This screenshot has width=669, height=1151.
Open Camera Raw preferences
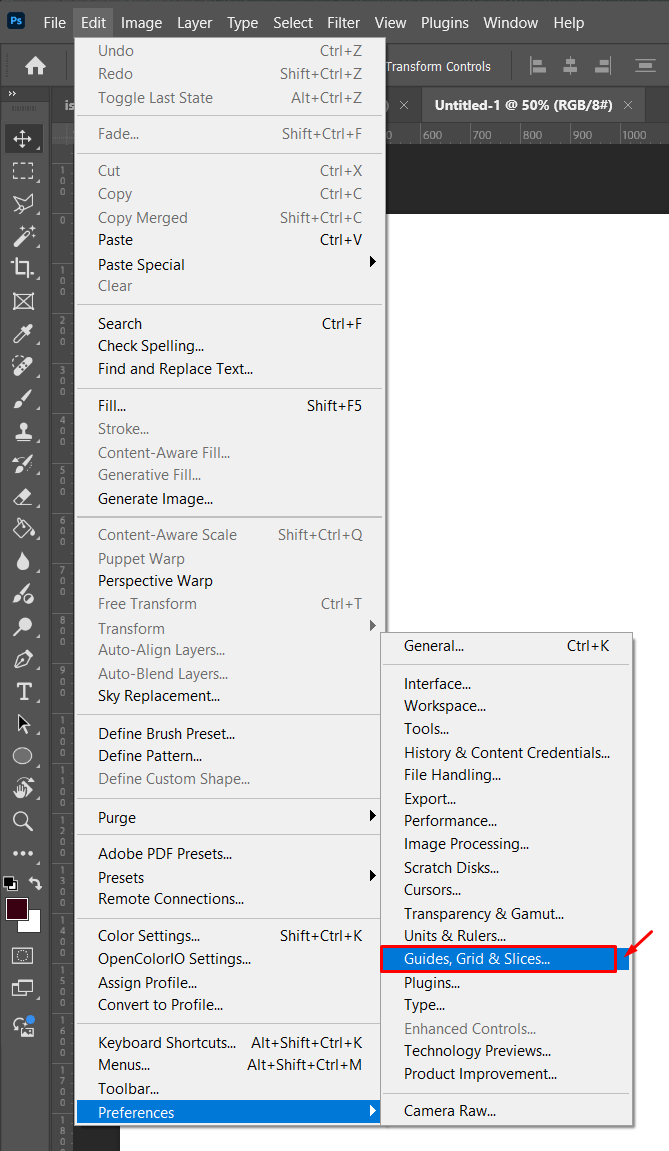[x=450, y=1111]
